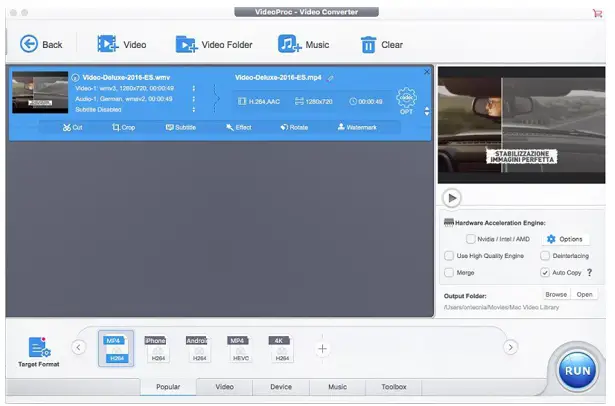This screenshot has width=615, height=406.
Task: Click output resolution 1280x720
Action: 314,102
